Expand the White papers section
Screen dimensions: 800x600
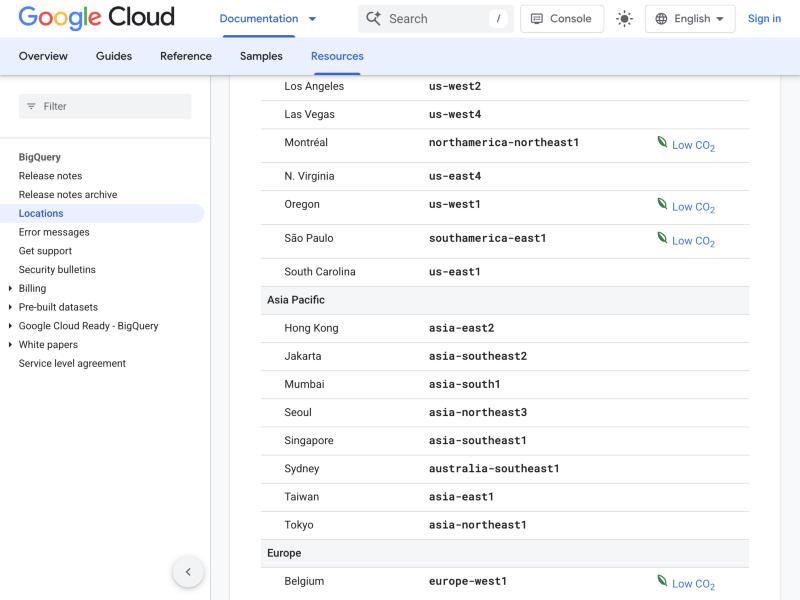point(10,345)
